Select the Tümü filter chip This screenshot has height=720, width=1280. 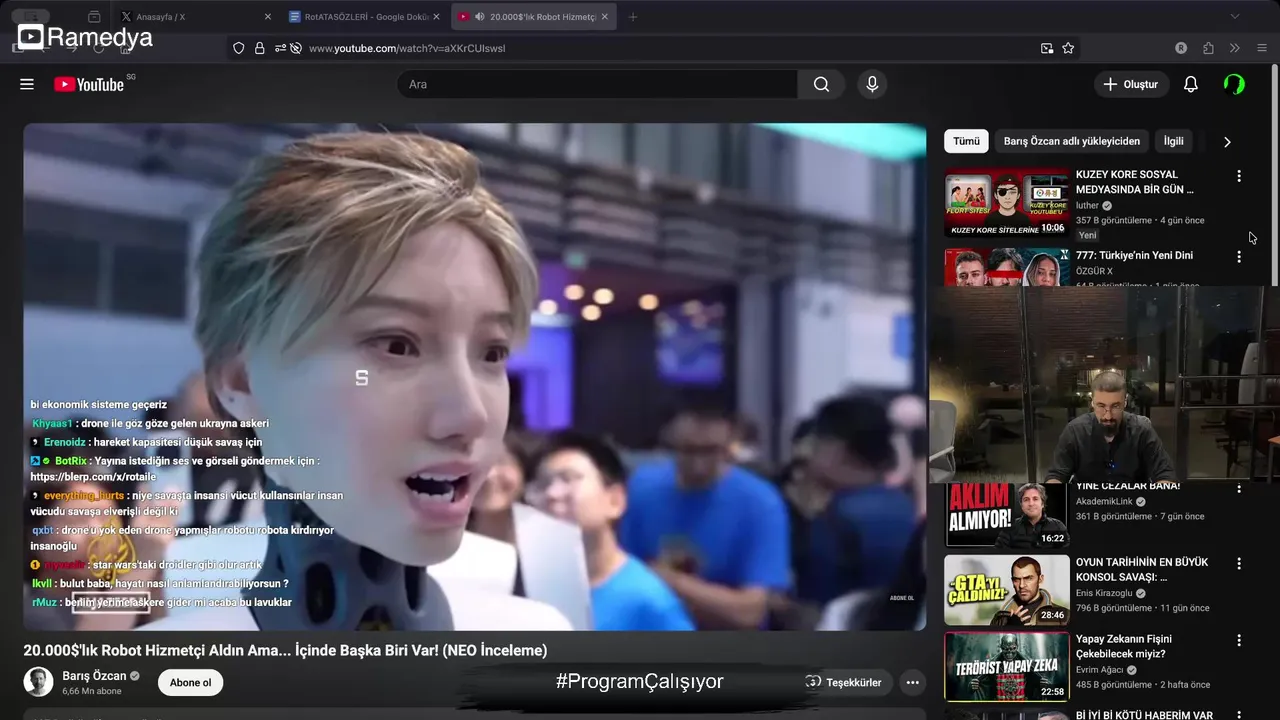[x=966, y=141]
